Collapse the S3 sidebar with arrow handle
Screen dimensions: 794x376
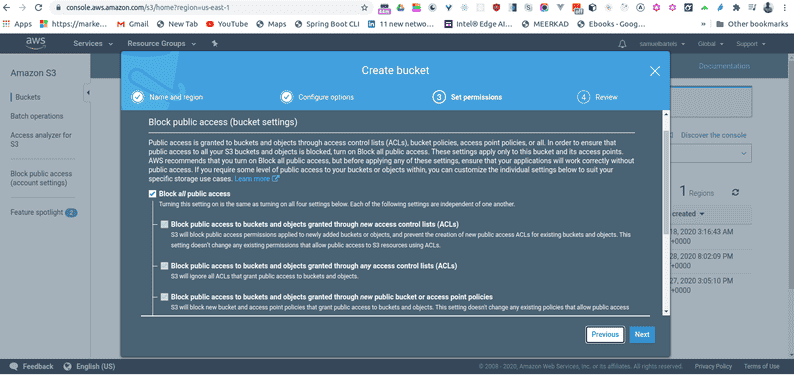(x=88, y=93)
